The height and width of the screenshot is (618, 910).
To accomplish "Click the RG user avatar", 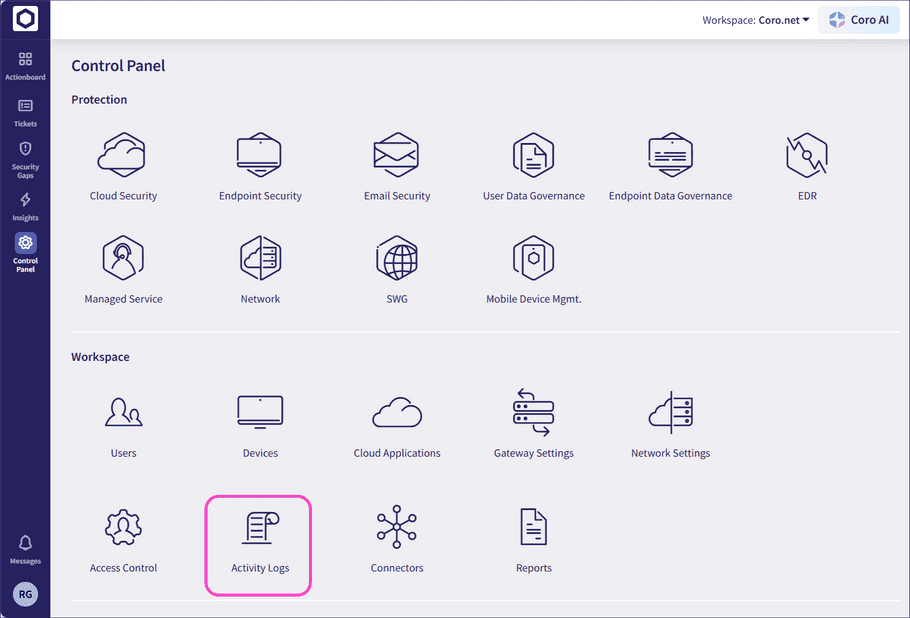I will pyautogui.click(x=25, y=594).
